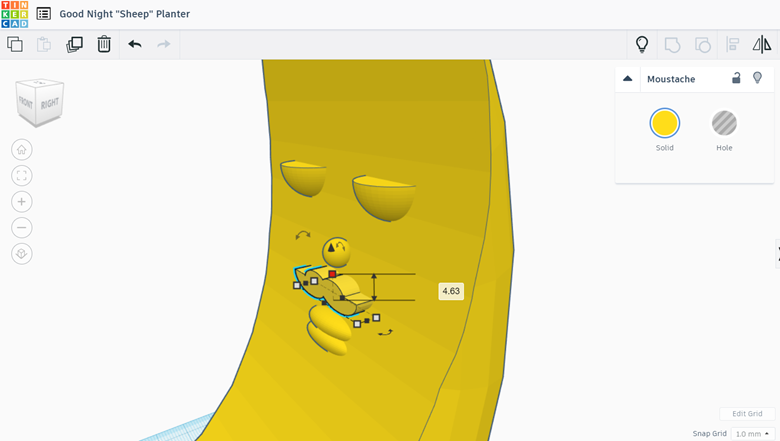Click the Moustache shape name
Screen dimensions: 780x441
tap(671, 79)
